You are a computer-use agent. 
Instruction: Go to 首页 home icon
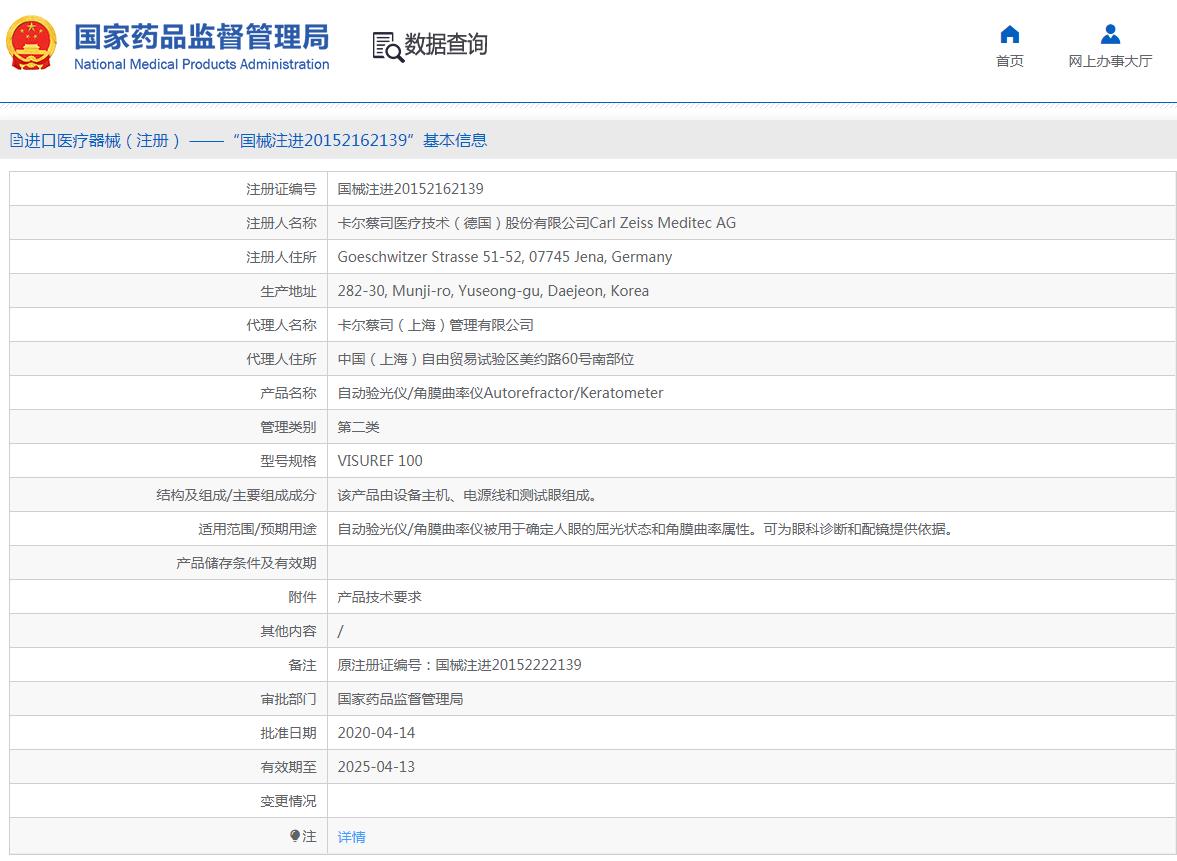(1010, 35)
